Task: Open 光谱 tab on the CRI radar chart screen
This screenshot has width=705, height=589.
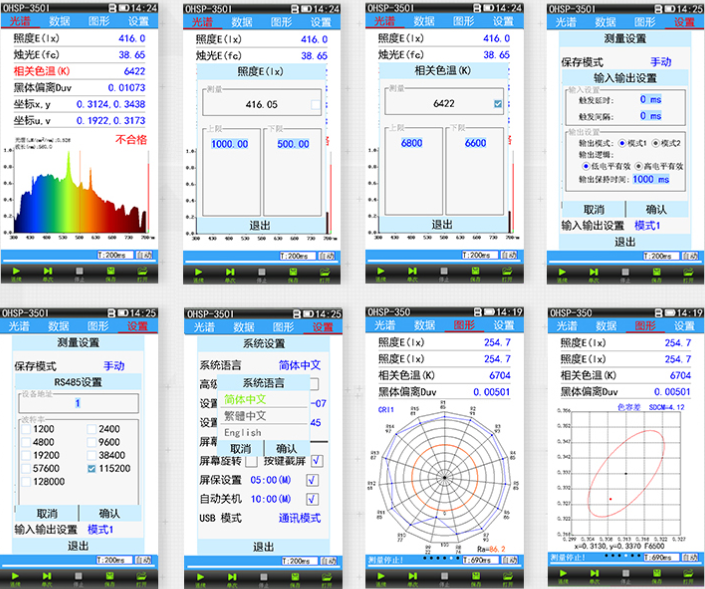Action: (385, 325)
